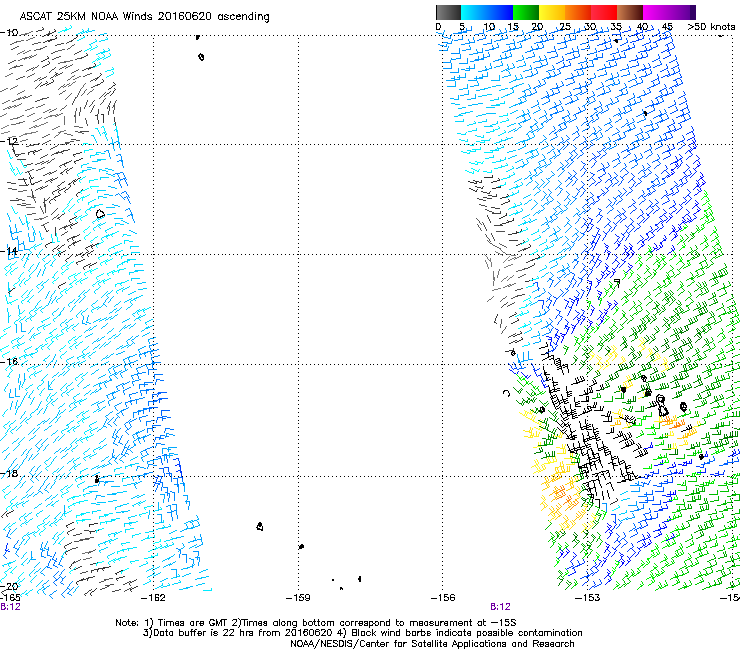Click the "-20" latitude axis label

pos(9,586)
